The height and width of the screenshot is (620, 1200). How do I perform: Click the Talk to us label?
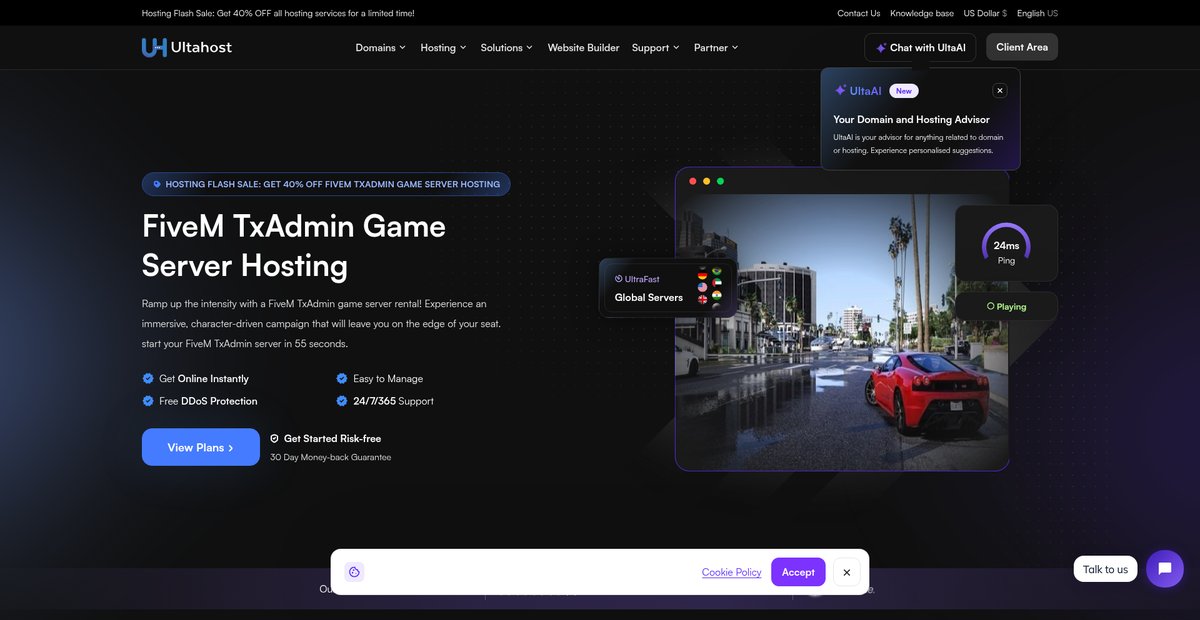pyautogui.click(x=1105, y=569)
